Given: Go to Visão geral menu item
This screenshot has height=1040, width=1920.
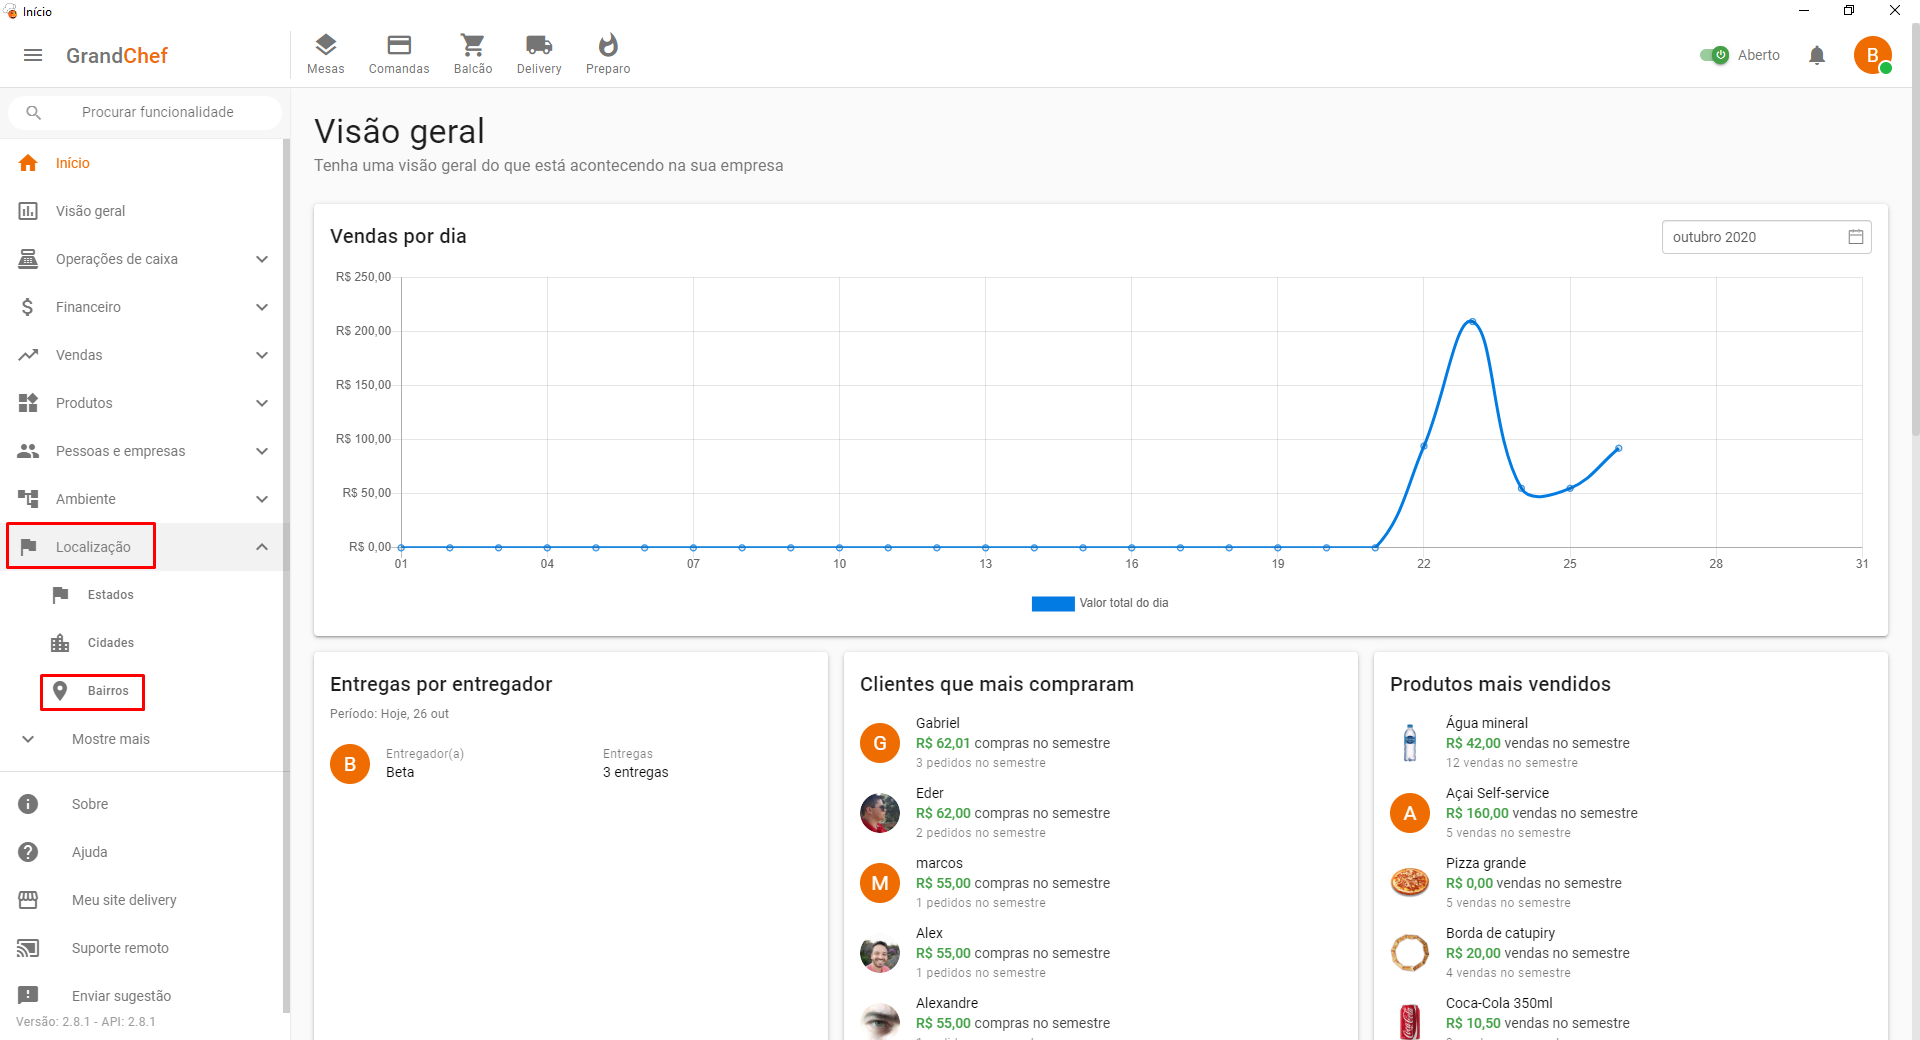Looking at the screenshot, I should pos(90,211).
